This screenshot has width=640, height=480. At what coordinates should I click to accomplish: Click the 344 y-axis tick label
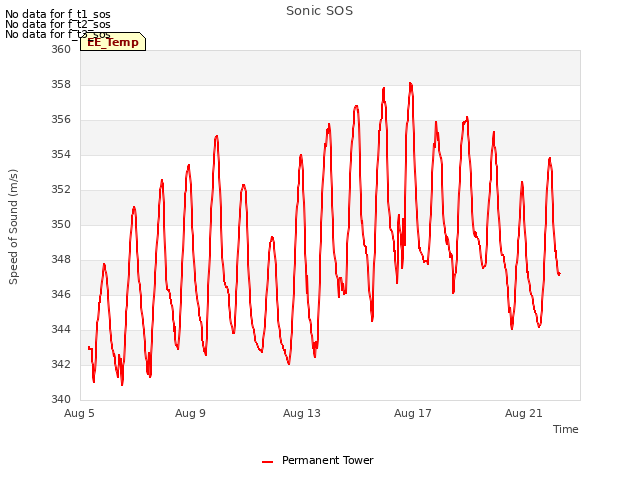(61, 329)
